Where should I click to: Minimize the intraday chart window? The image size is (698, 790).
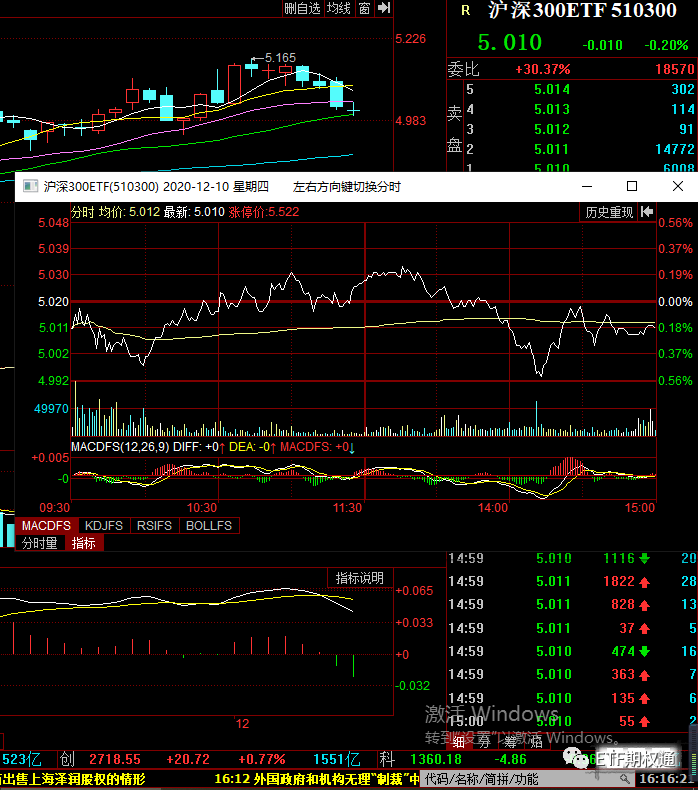[587, 186]
